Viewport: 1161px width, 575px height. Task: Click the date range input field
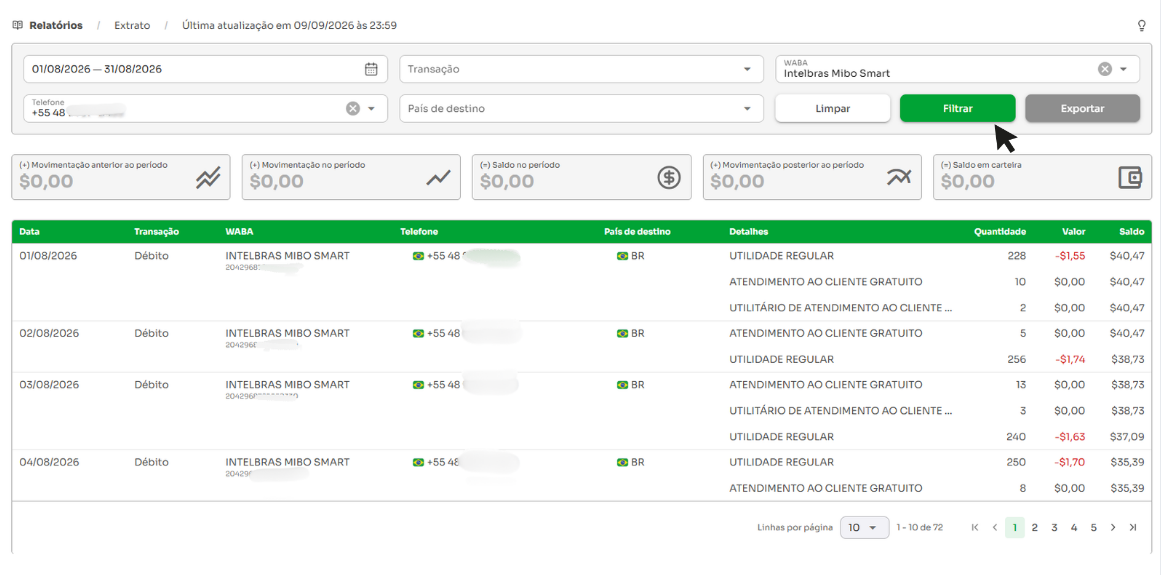click(x=206, y=70)
